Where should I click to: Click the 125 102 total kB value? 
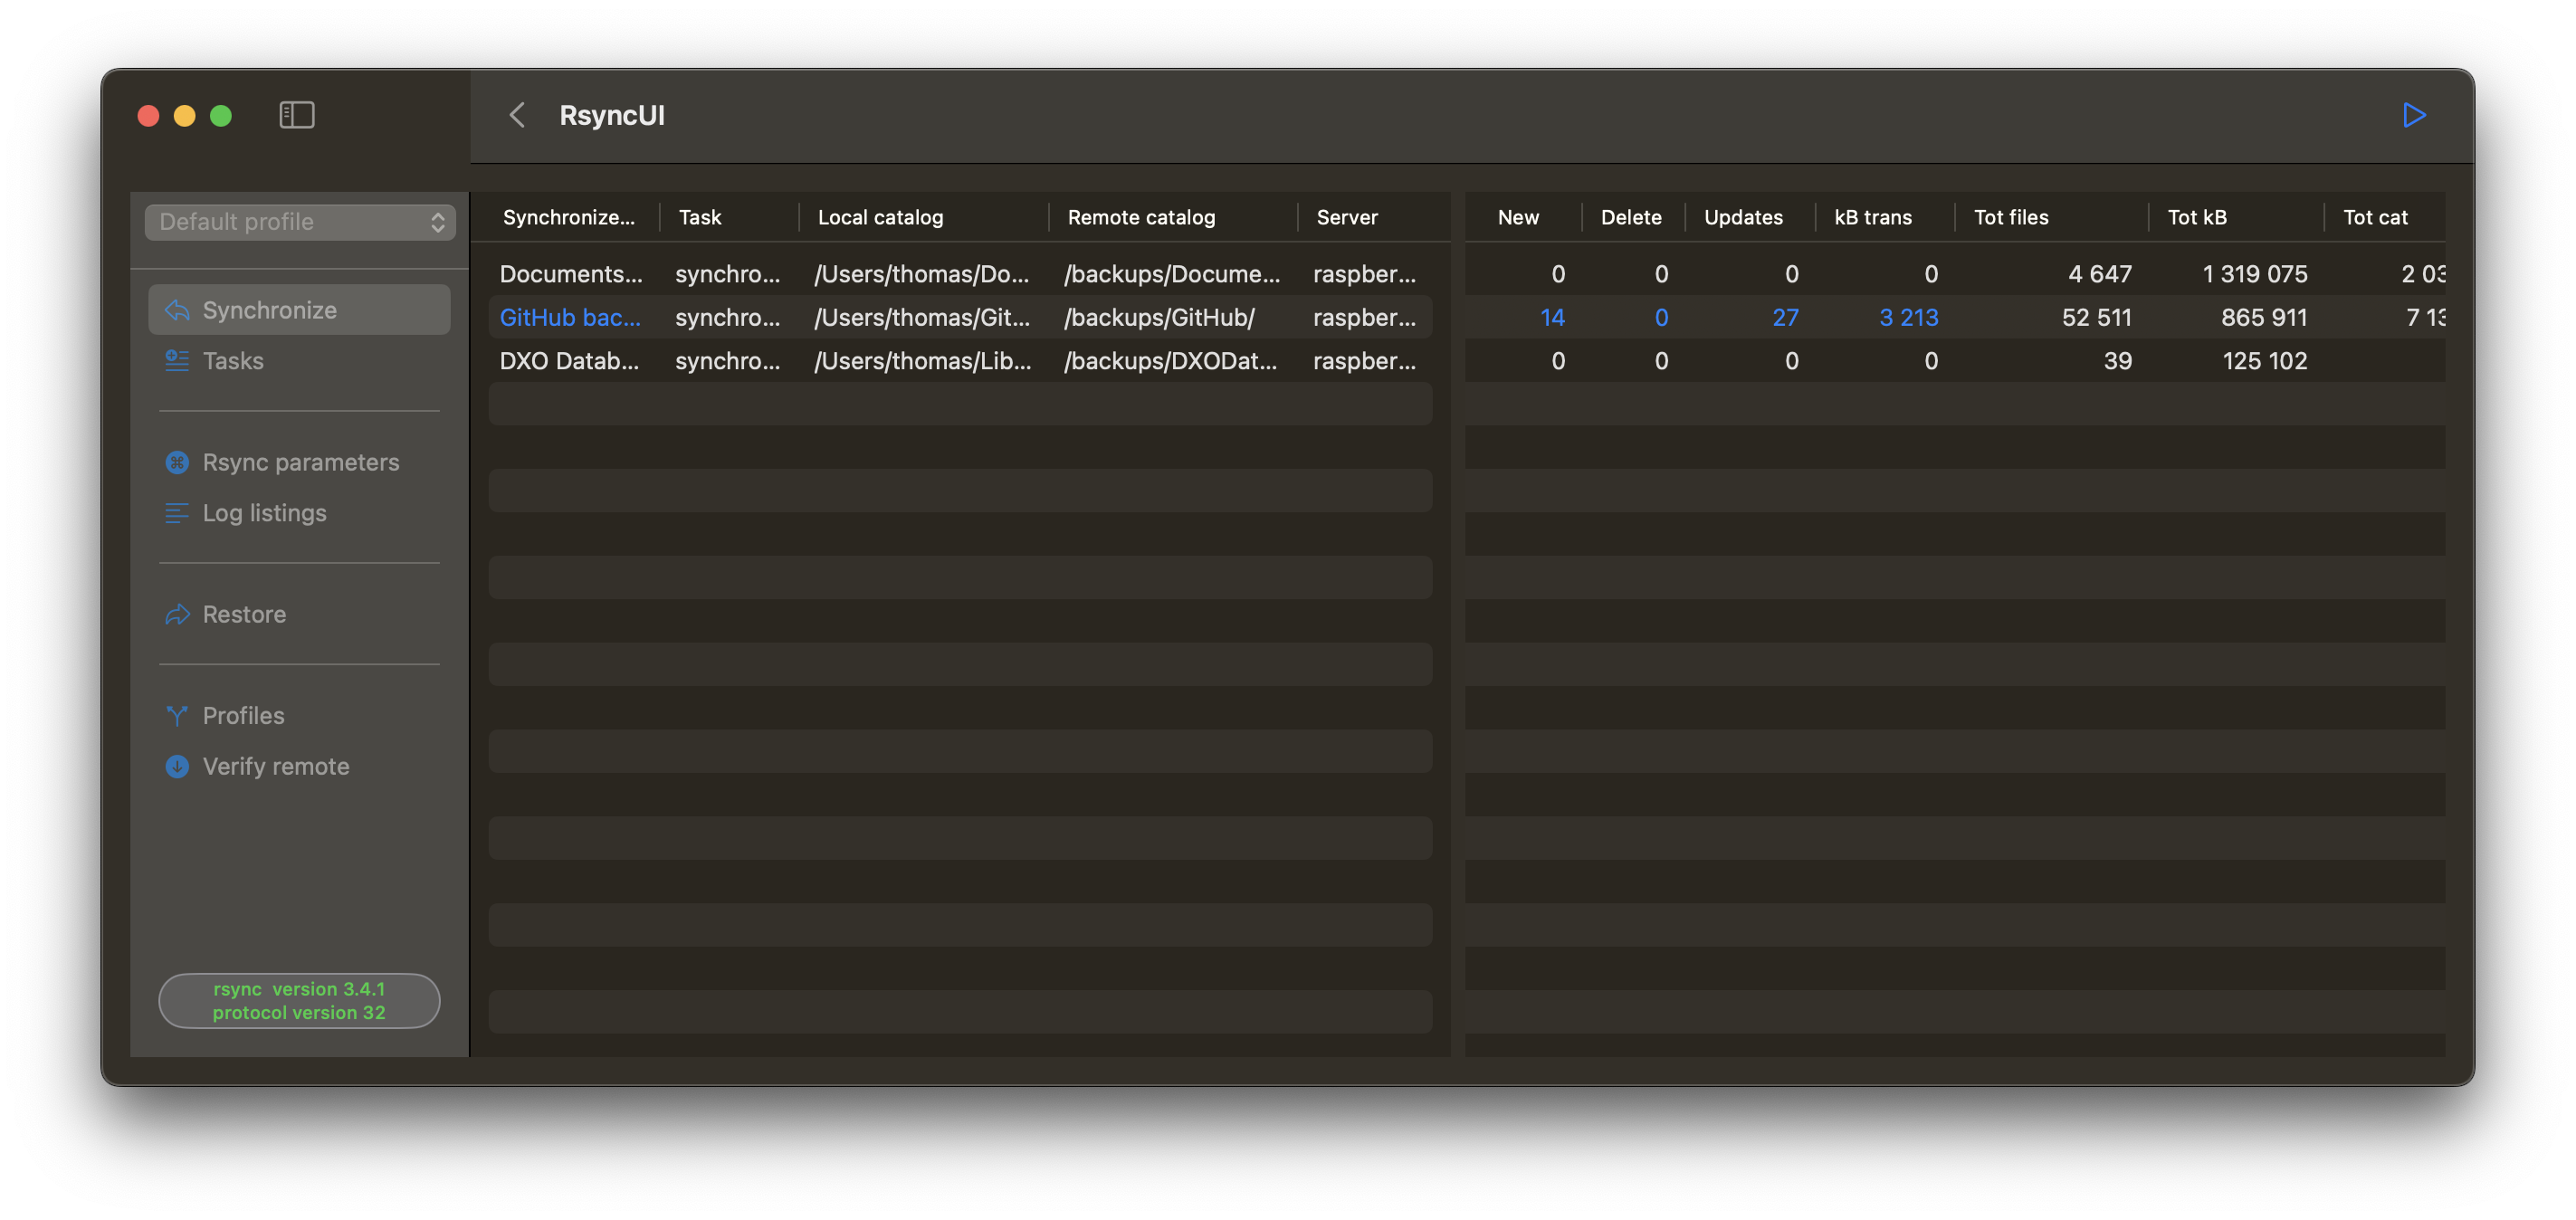(2265, 360)
